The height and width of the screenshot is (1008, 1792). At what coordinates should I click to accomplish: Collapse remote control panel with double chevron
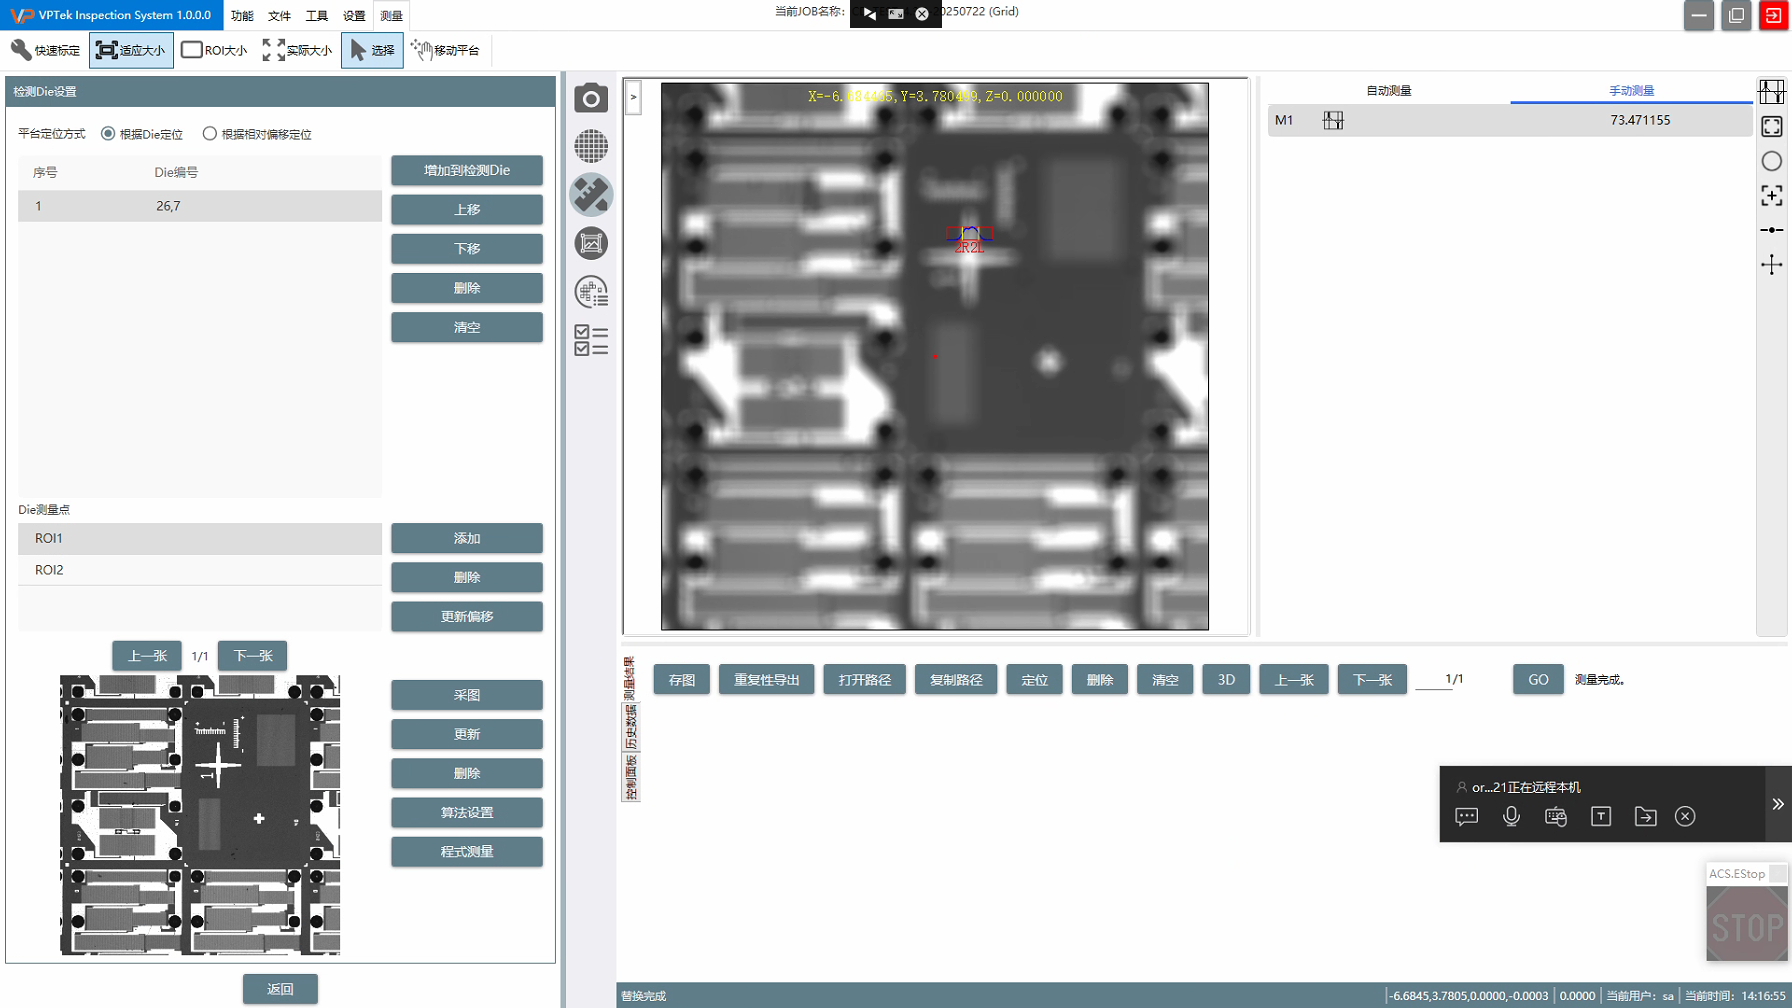[x=1777, y=804]
